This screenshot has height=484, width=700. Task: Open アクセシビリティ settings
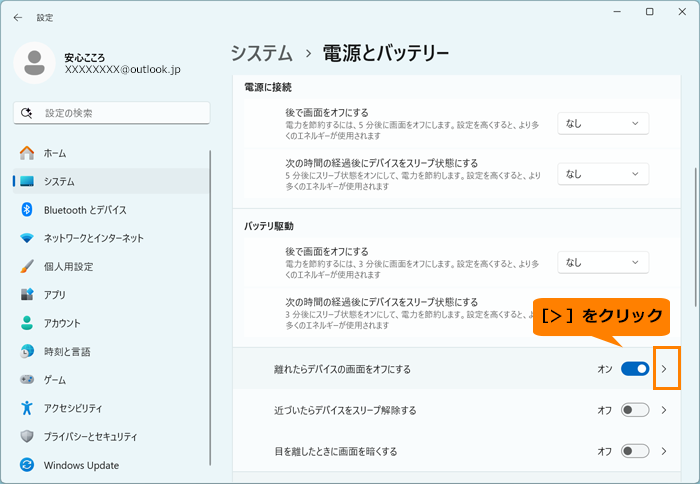tap(111, 408)
